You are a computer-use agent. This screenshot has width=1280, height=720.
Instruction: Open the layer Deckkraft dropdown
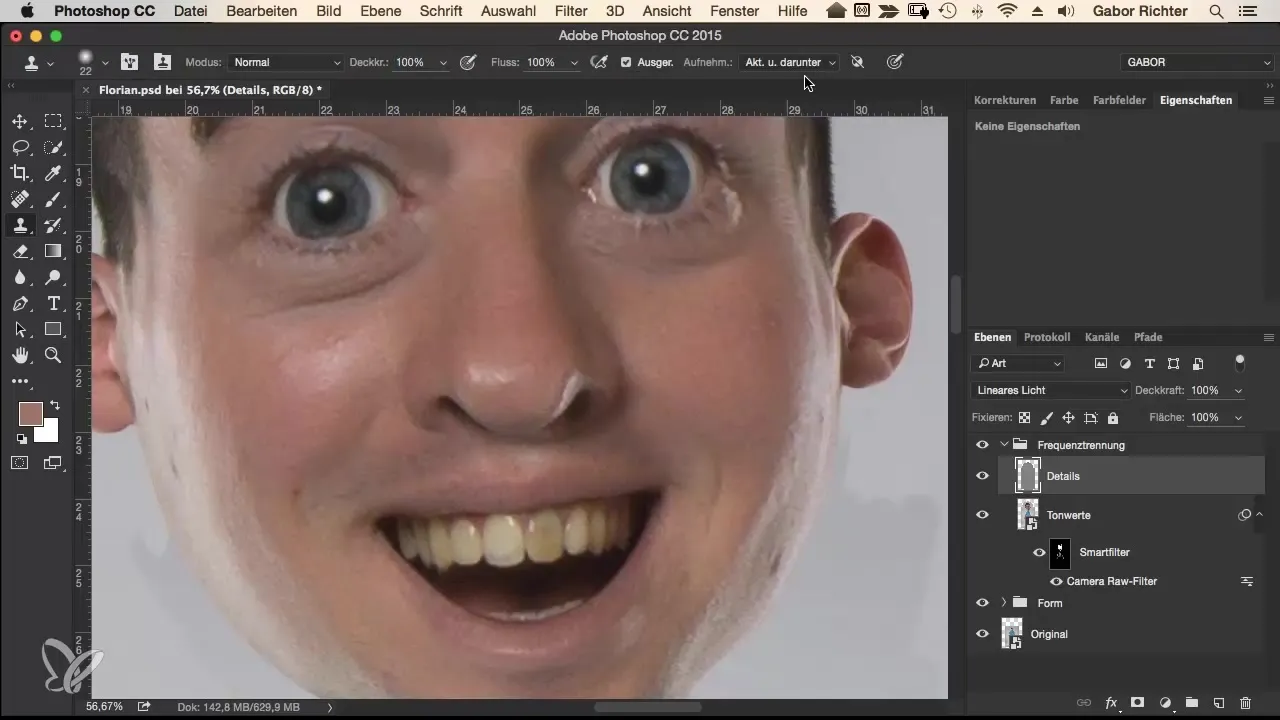pyautogui.click(x=1239, y=390)
